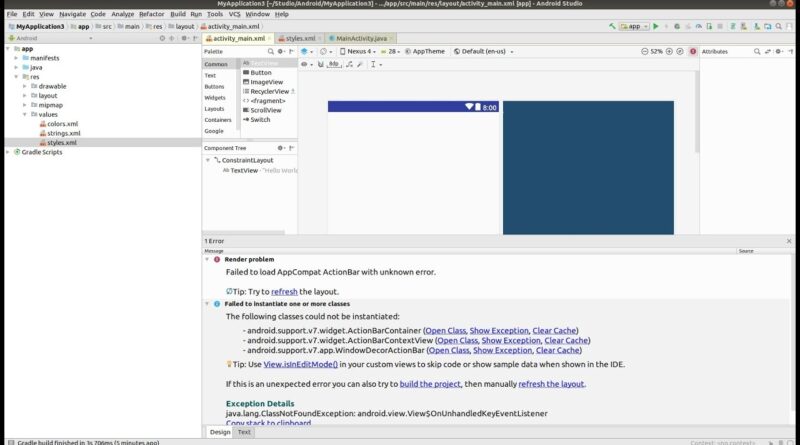Click the refresh link in the tip
The width and height of the screenshot is (800, 445).
(284, 292)
